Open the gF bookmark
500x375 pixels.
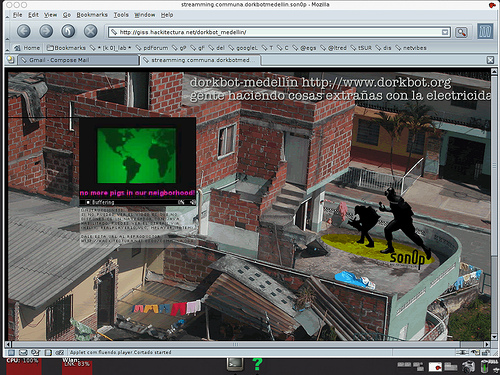pyautogui.click(x=198, y=48)
